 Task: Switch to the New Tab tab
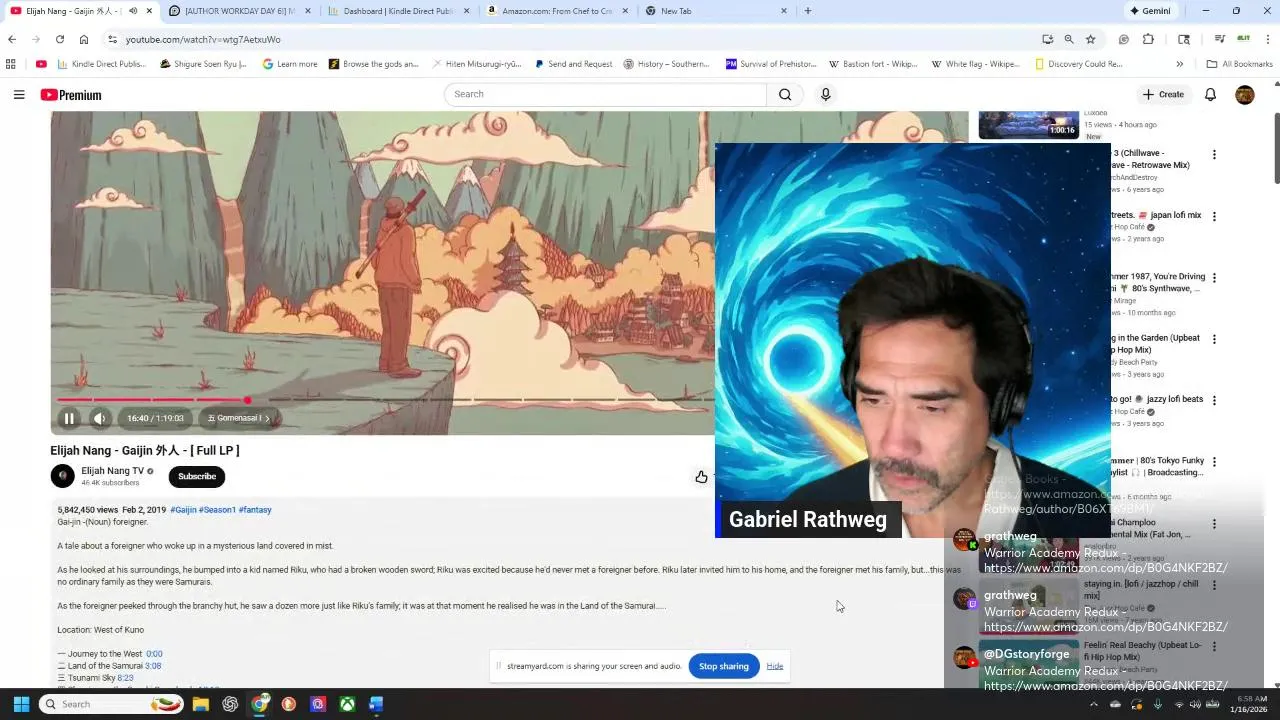(715, 11)
